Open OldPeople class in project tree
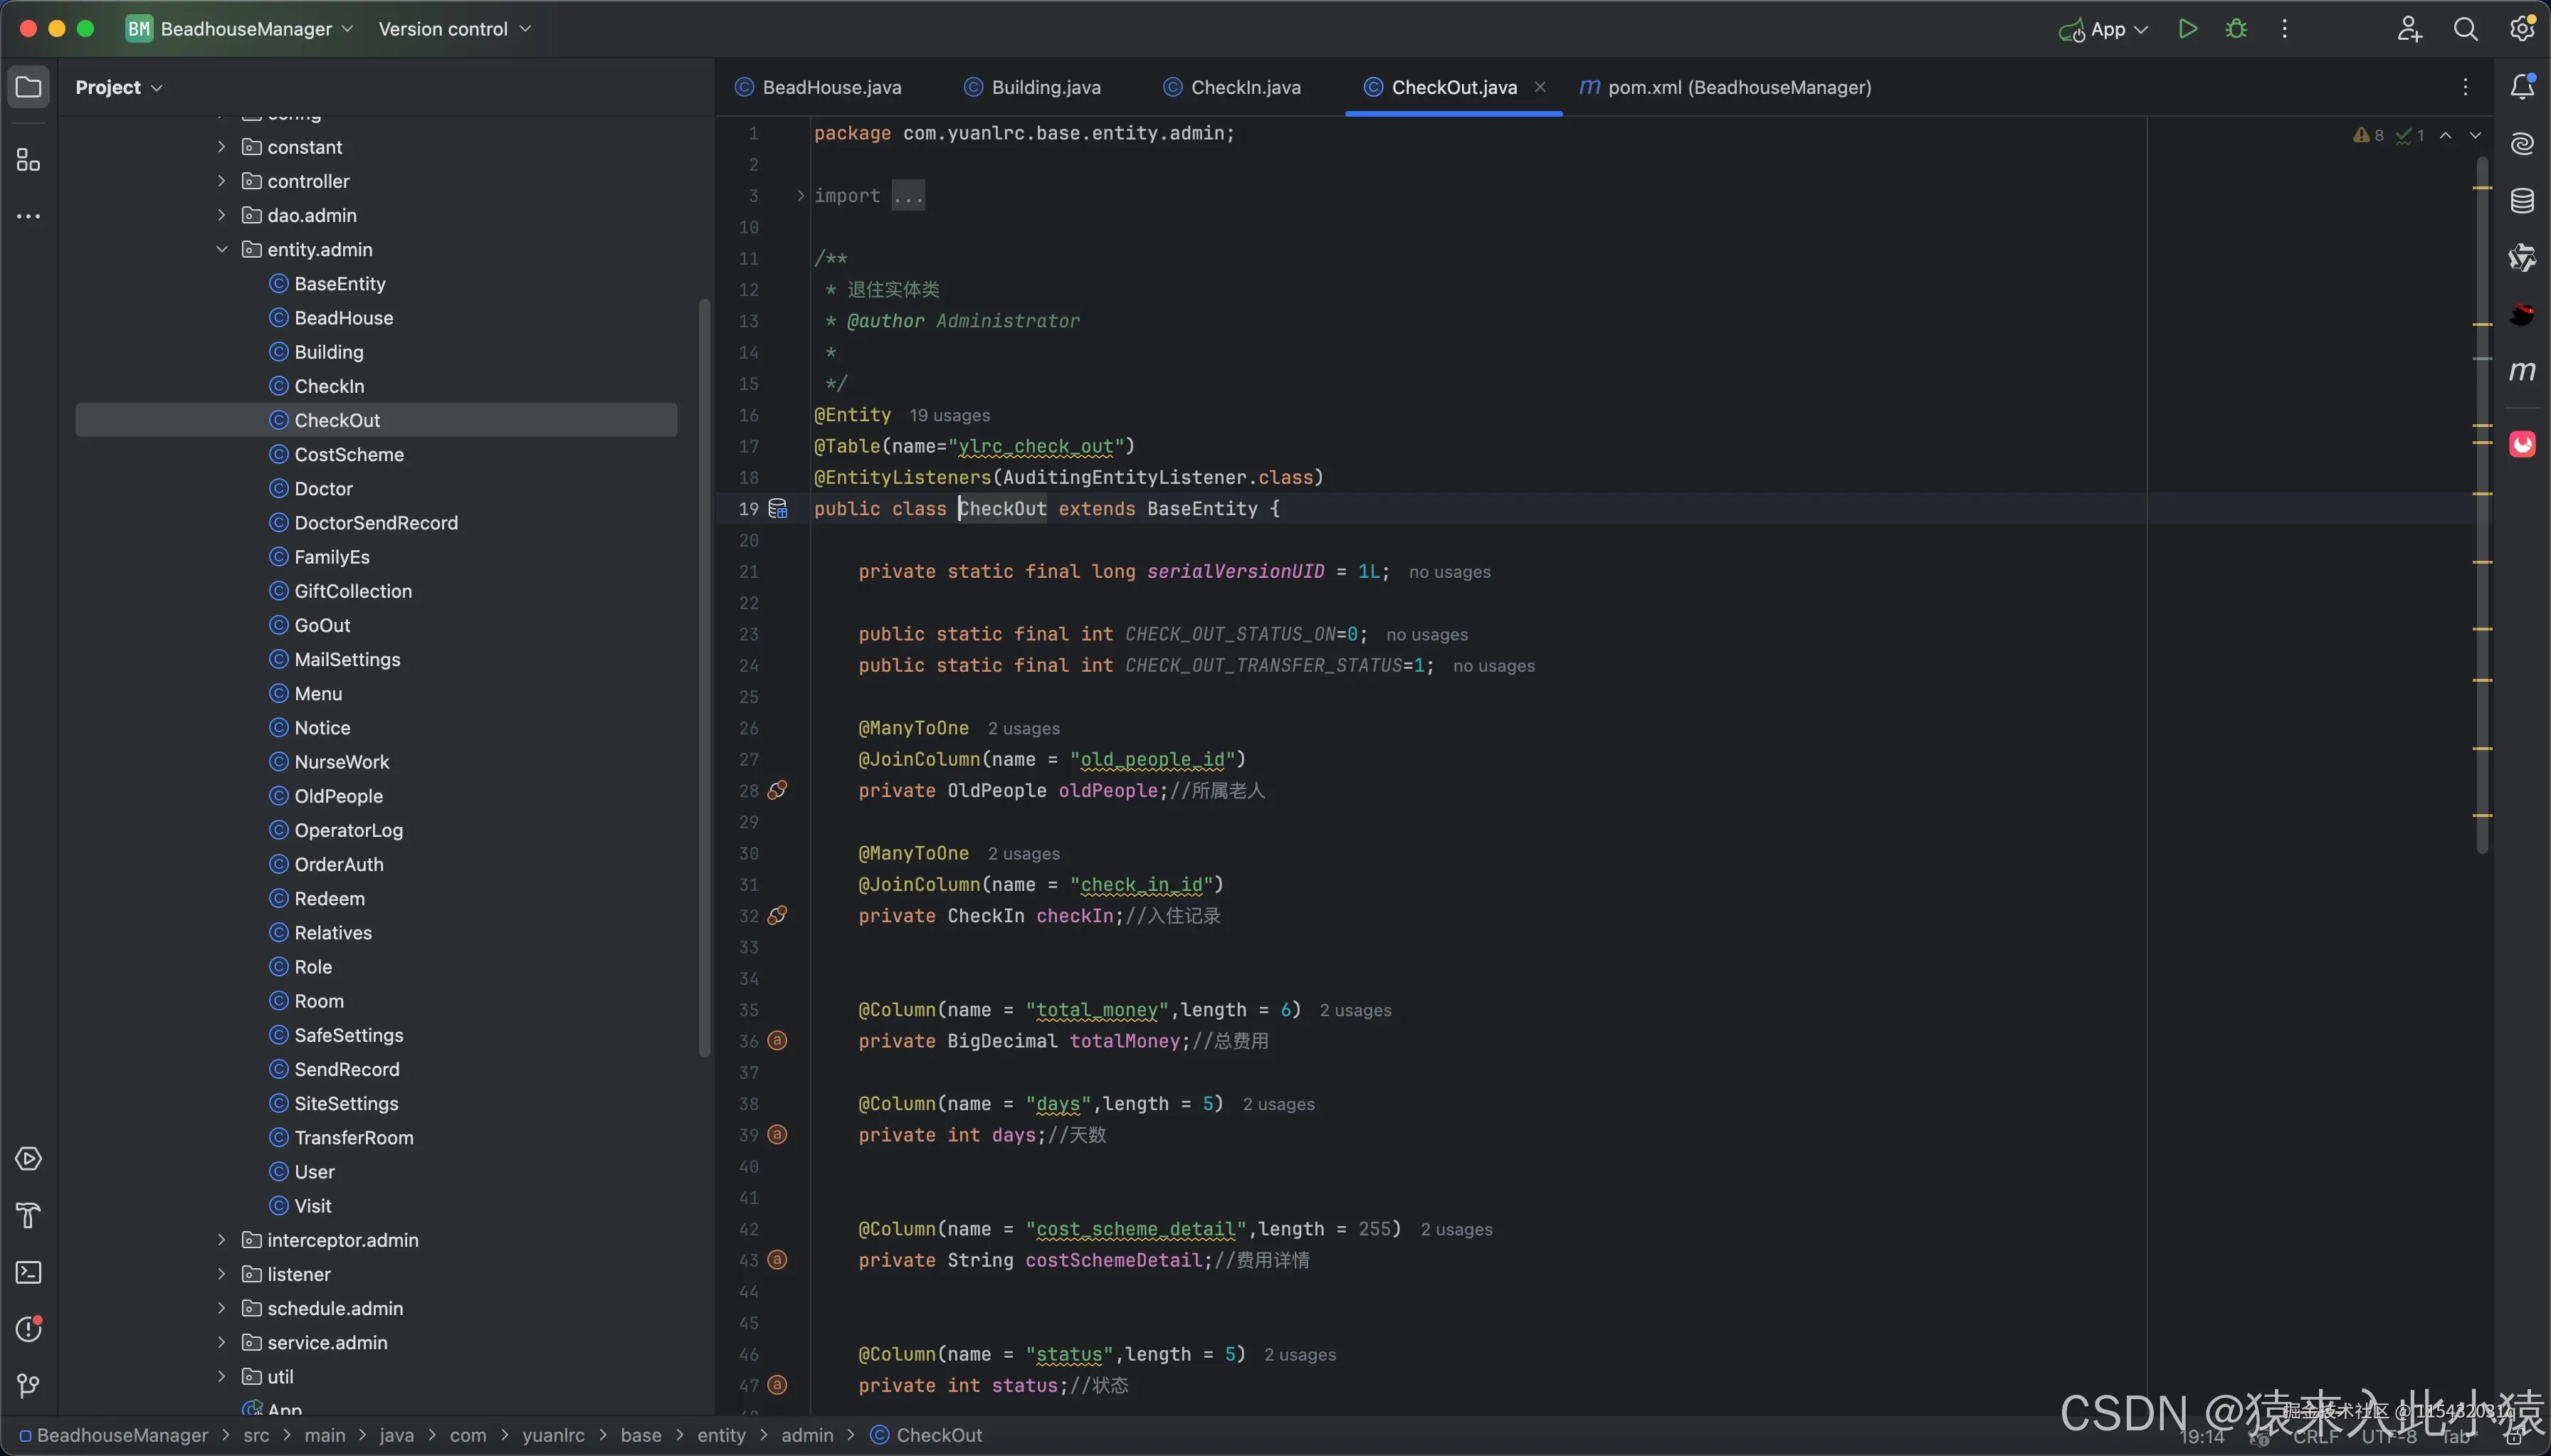This screenshot has height=1456, width=2551. click(x=338, y=796)
